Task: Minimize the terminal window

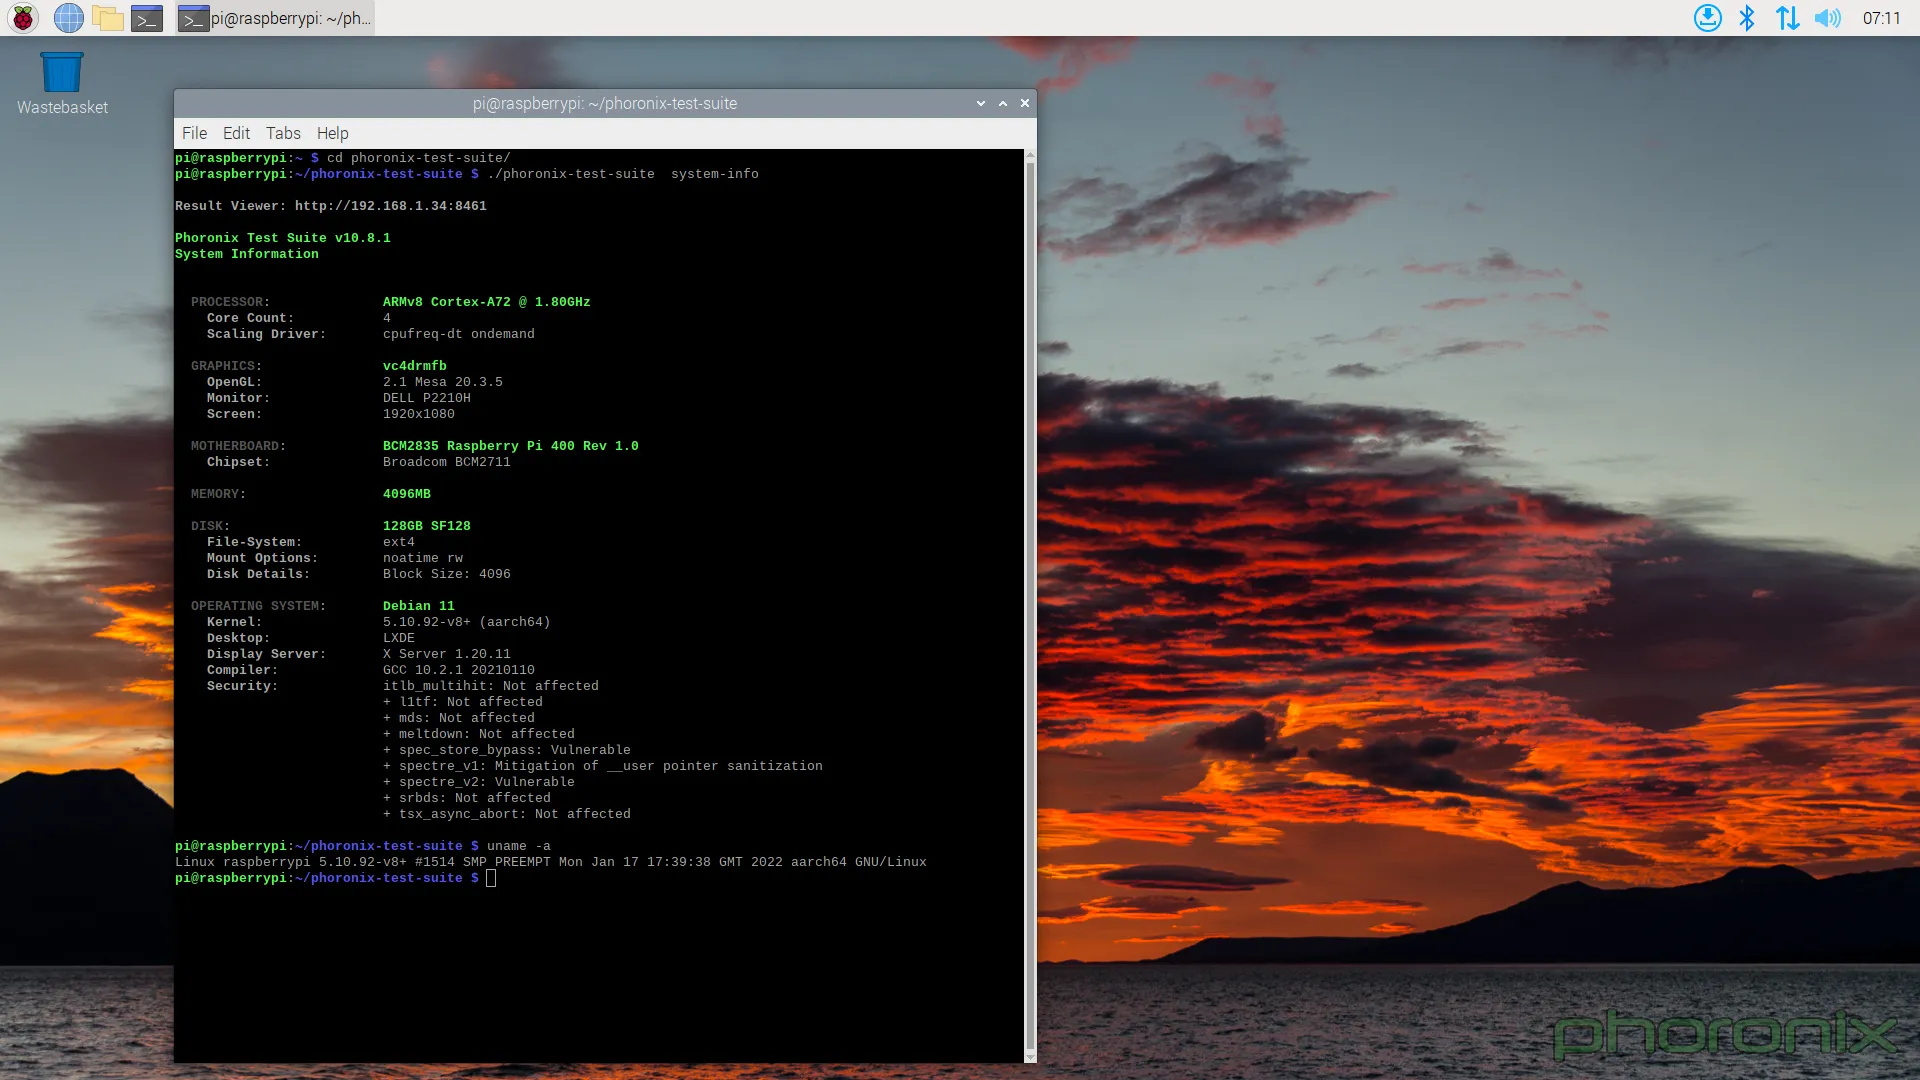Action: click(x=981, y=103)
